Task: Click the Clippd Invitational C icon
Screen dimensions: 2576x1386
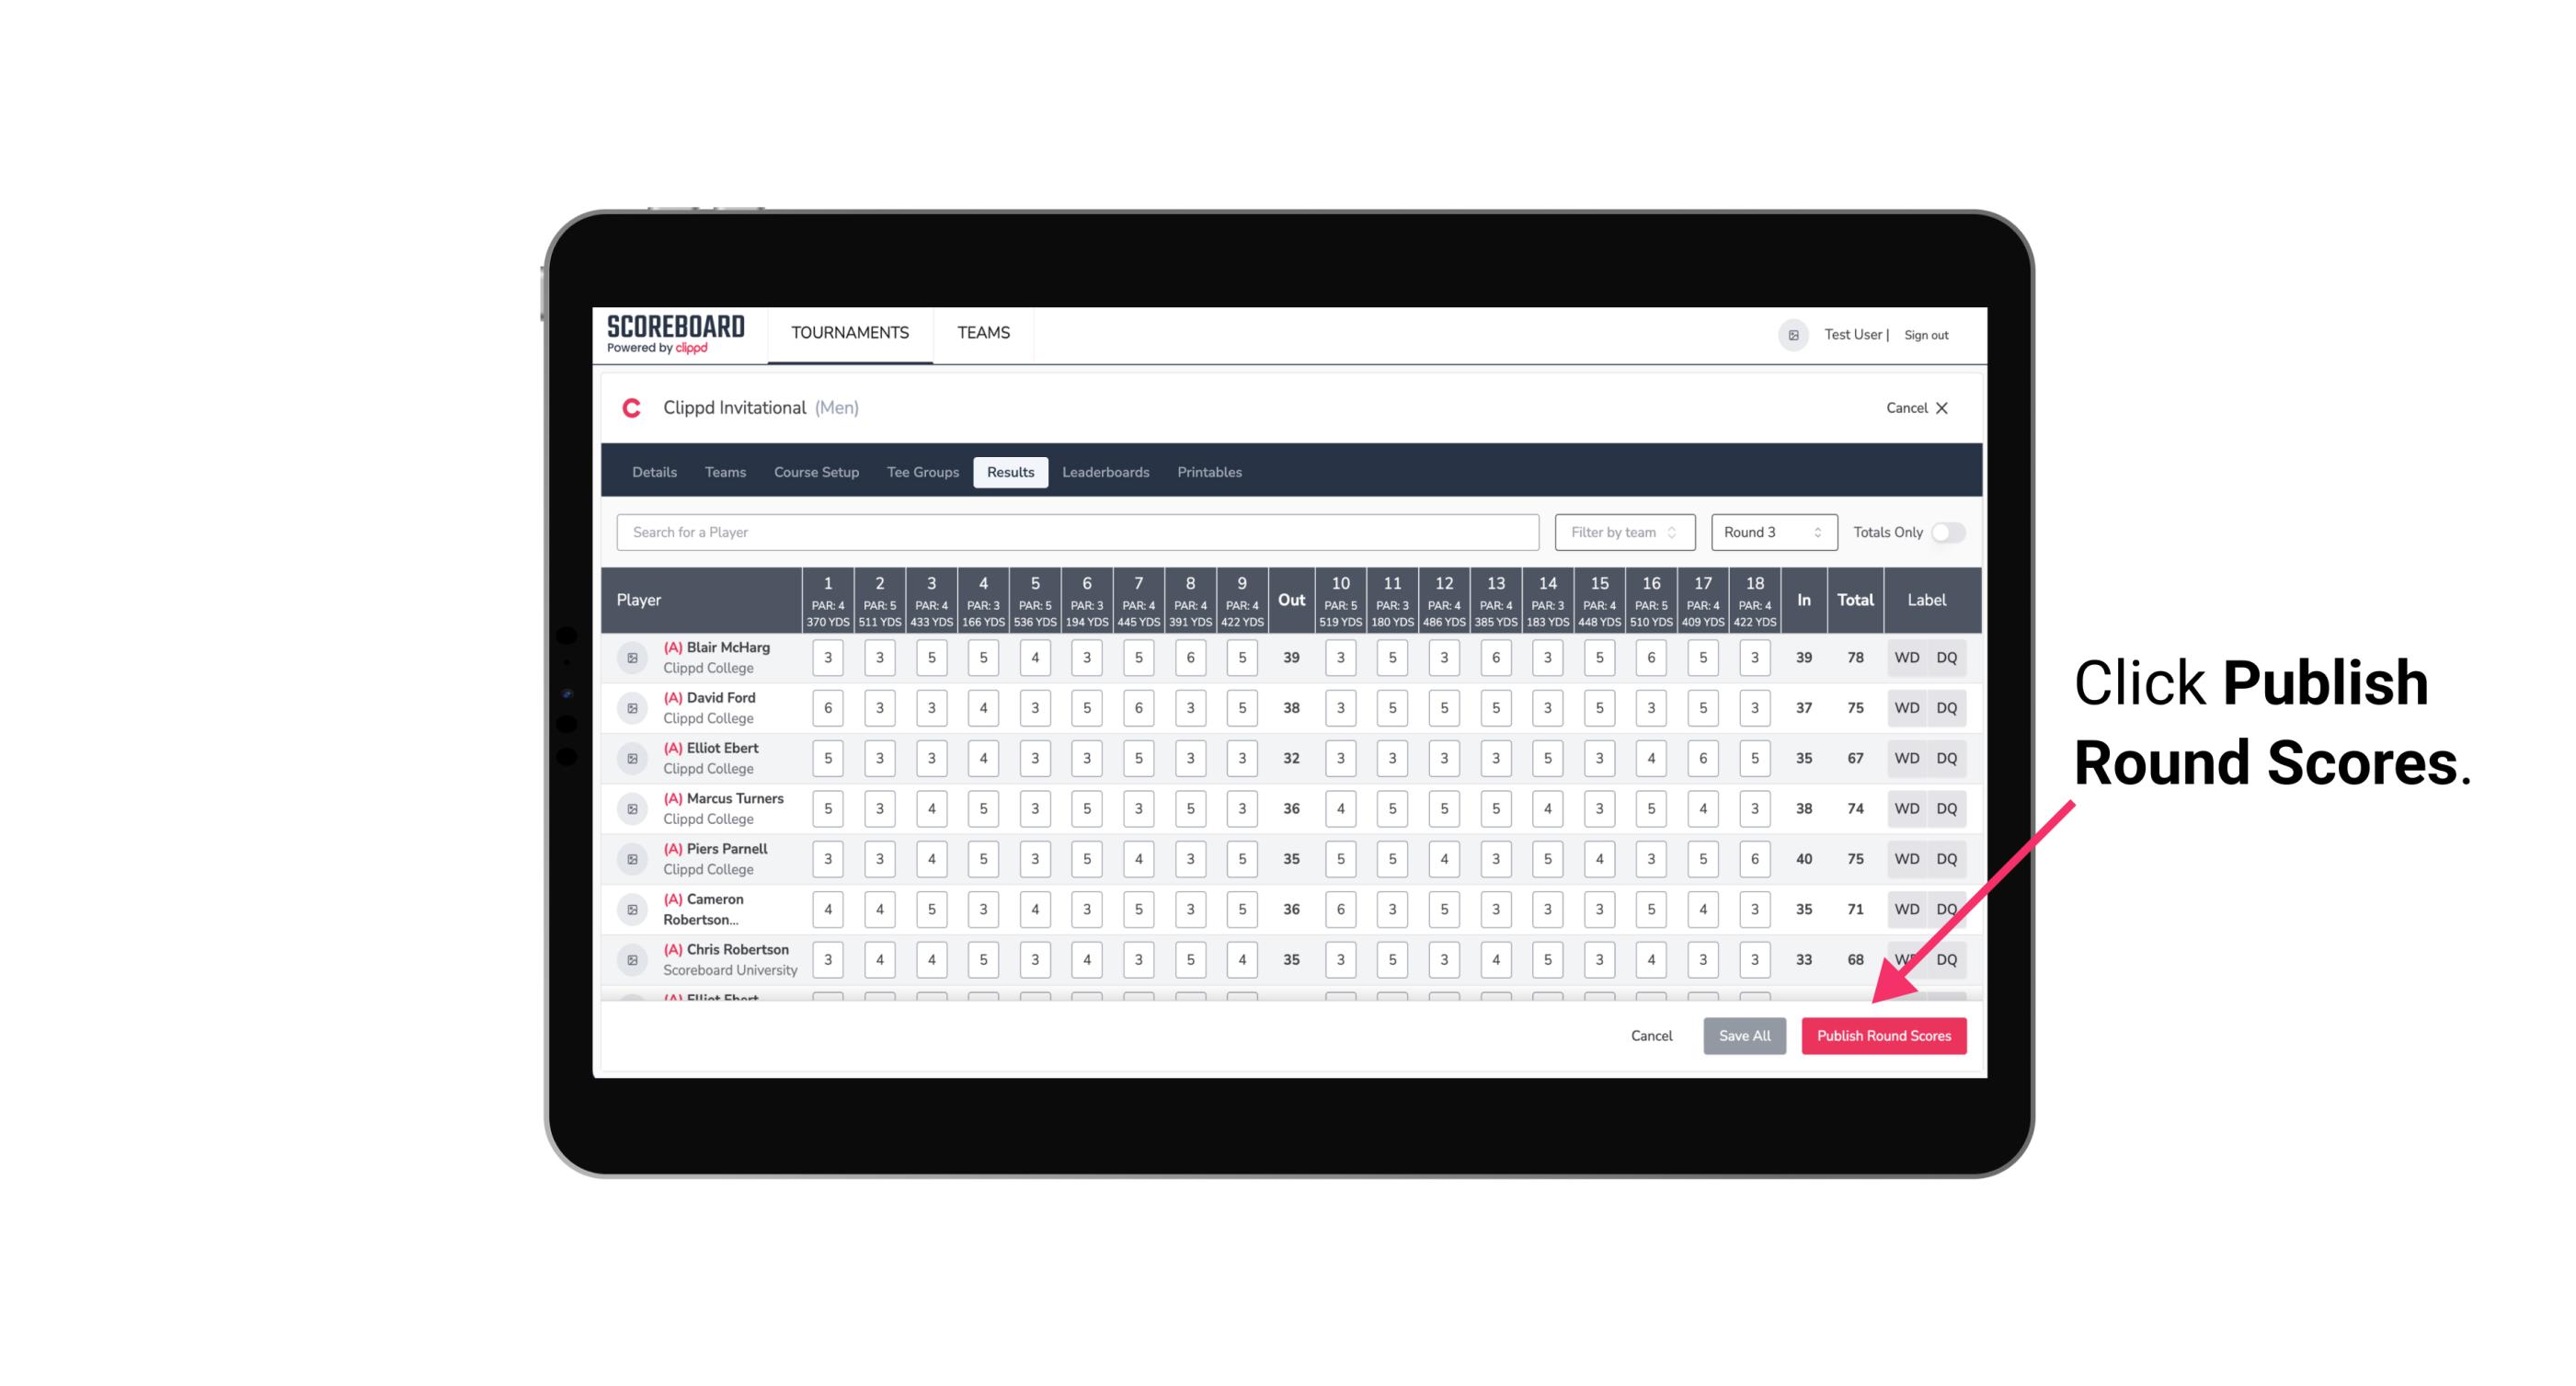Action: tap(633, 408)
